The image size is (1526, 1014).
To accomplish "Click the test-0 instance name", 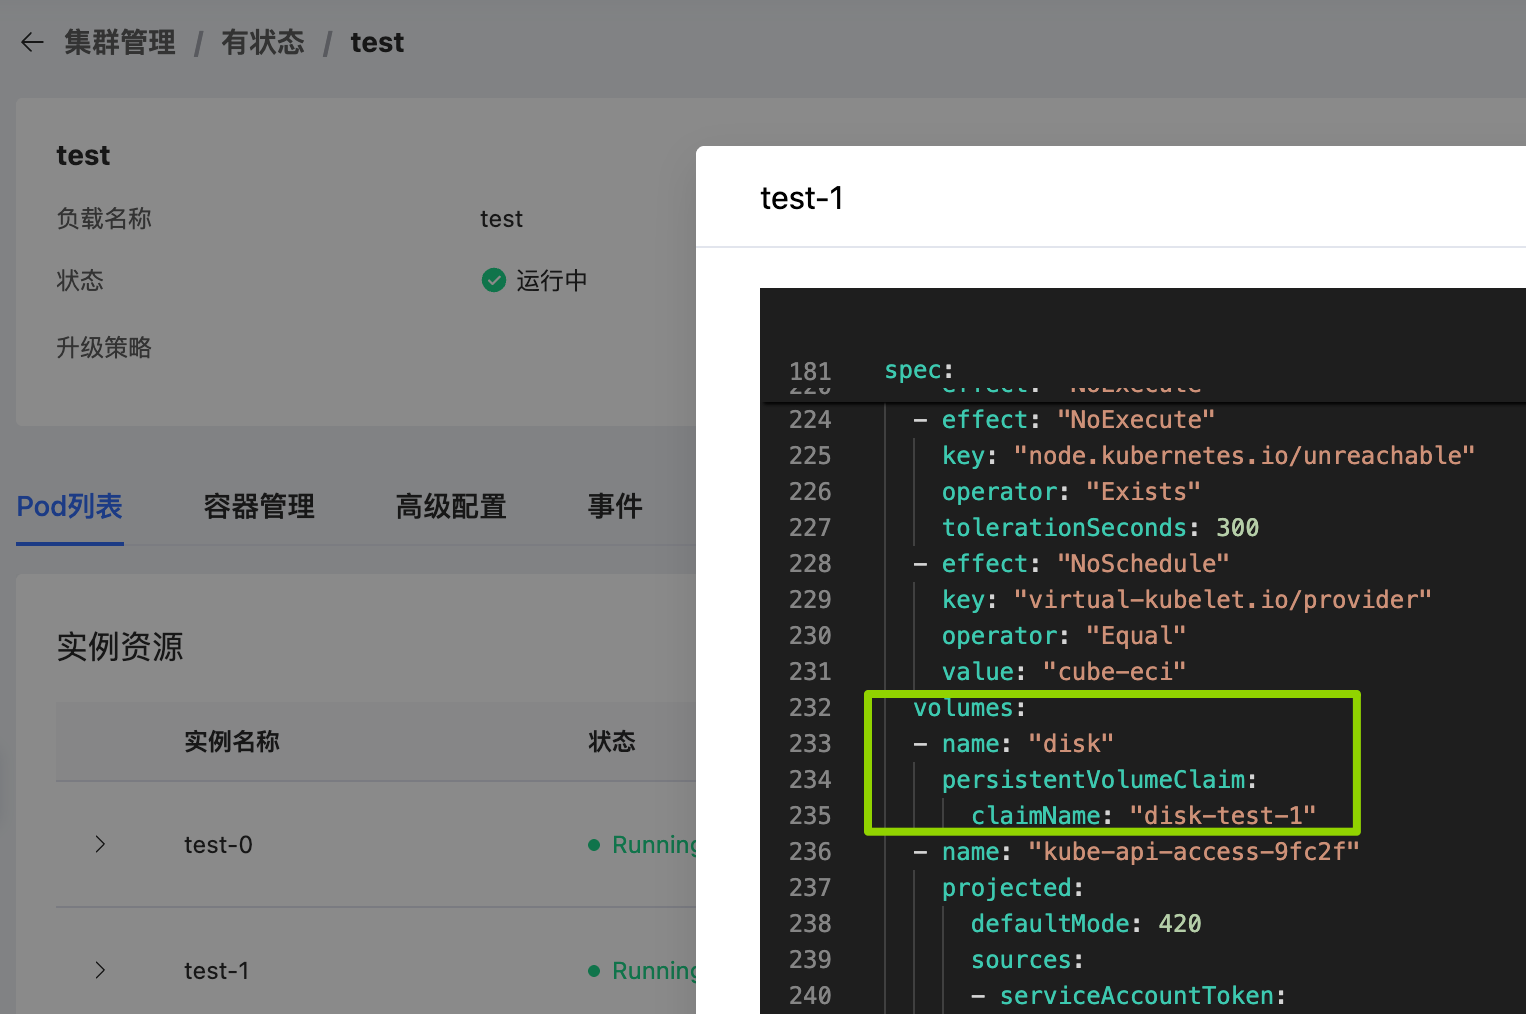I will click(218, 845).
